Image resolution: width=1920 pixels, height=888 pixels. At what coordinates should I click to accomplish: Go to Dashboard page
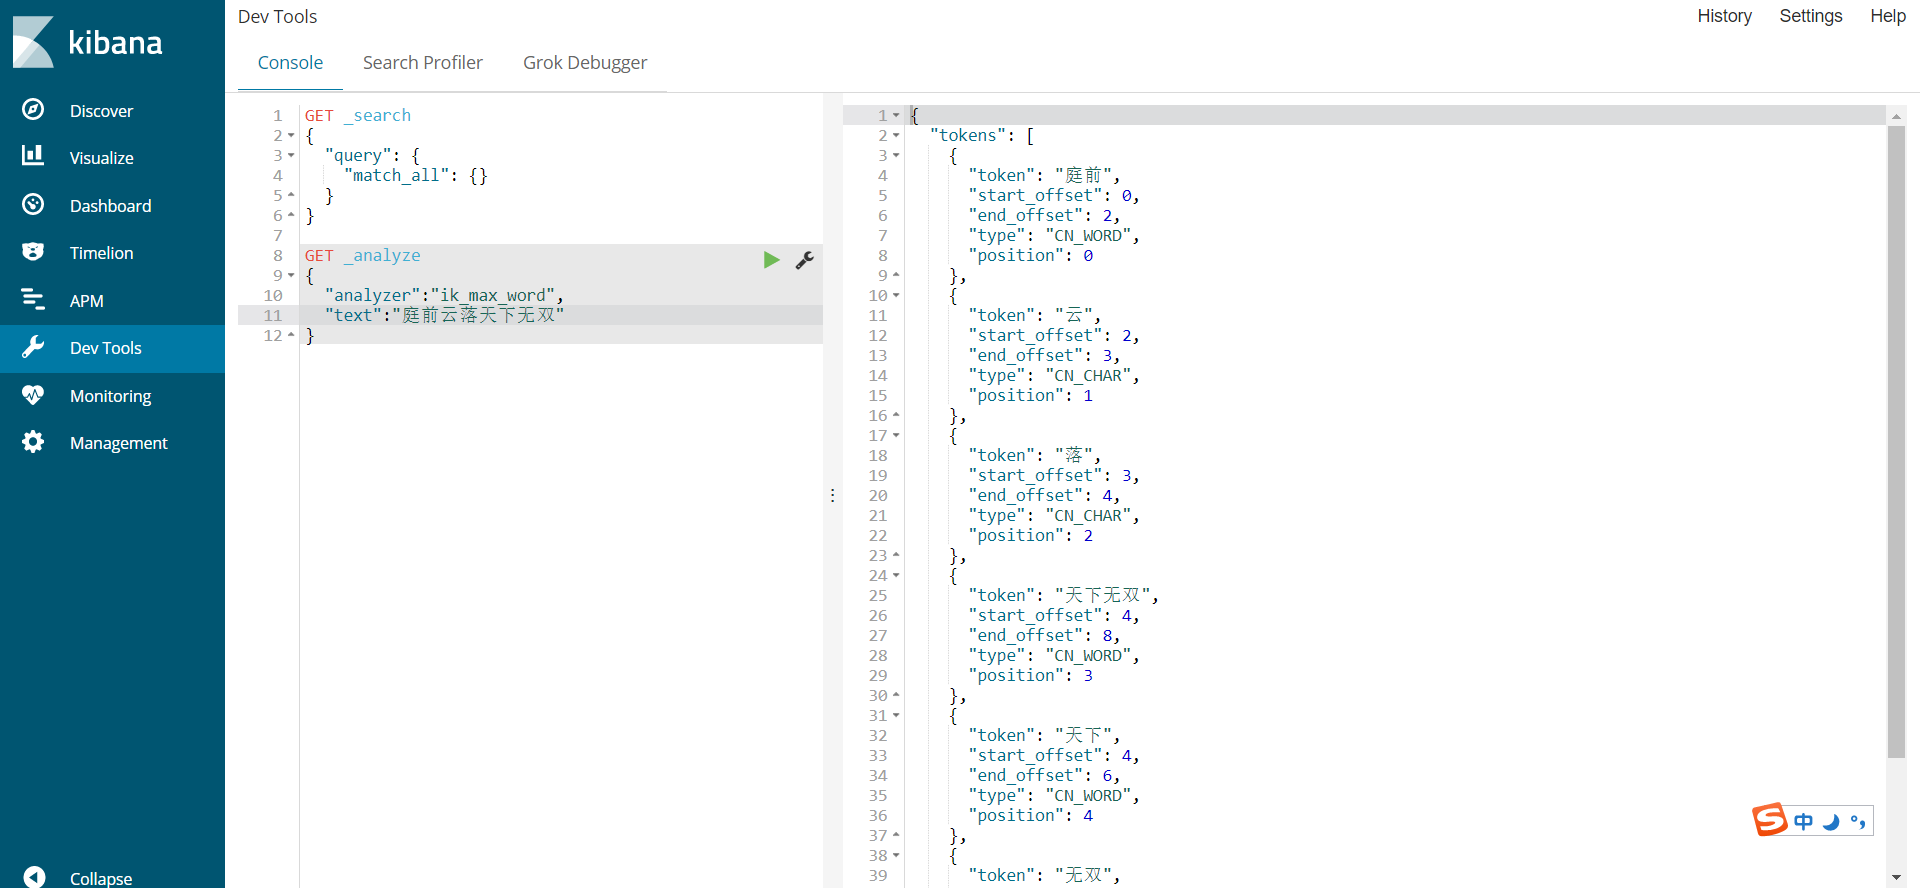coord(111,206)
